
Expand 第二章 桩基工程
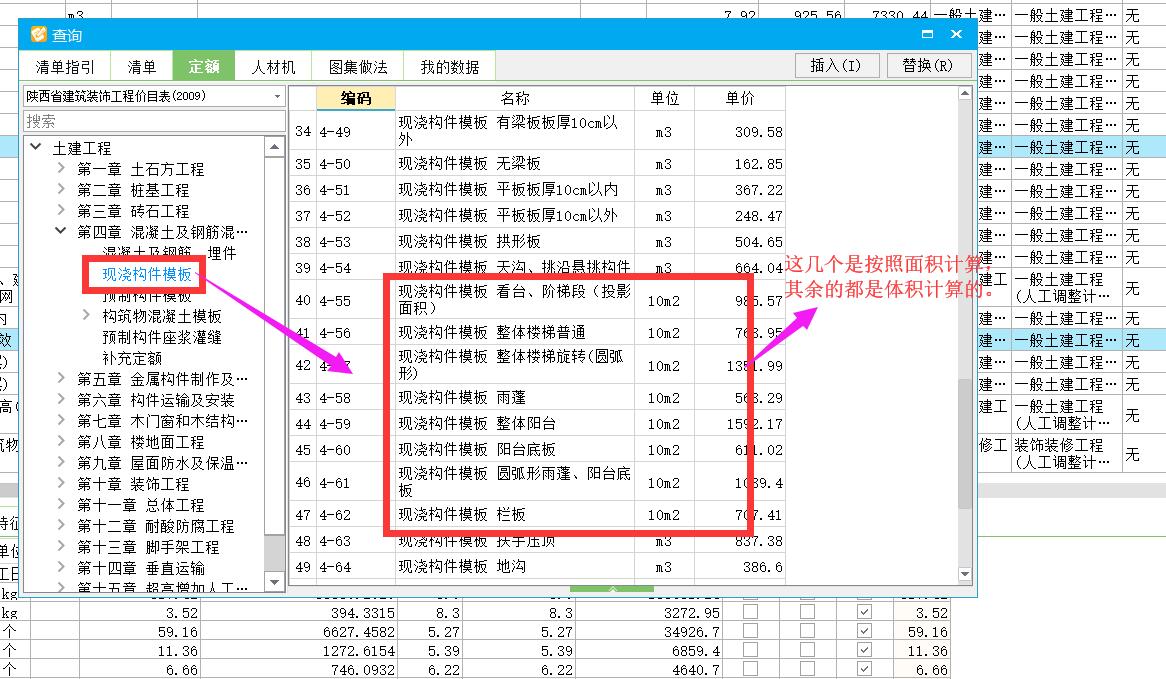(61, 189)
